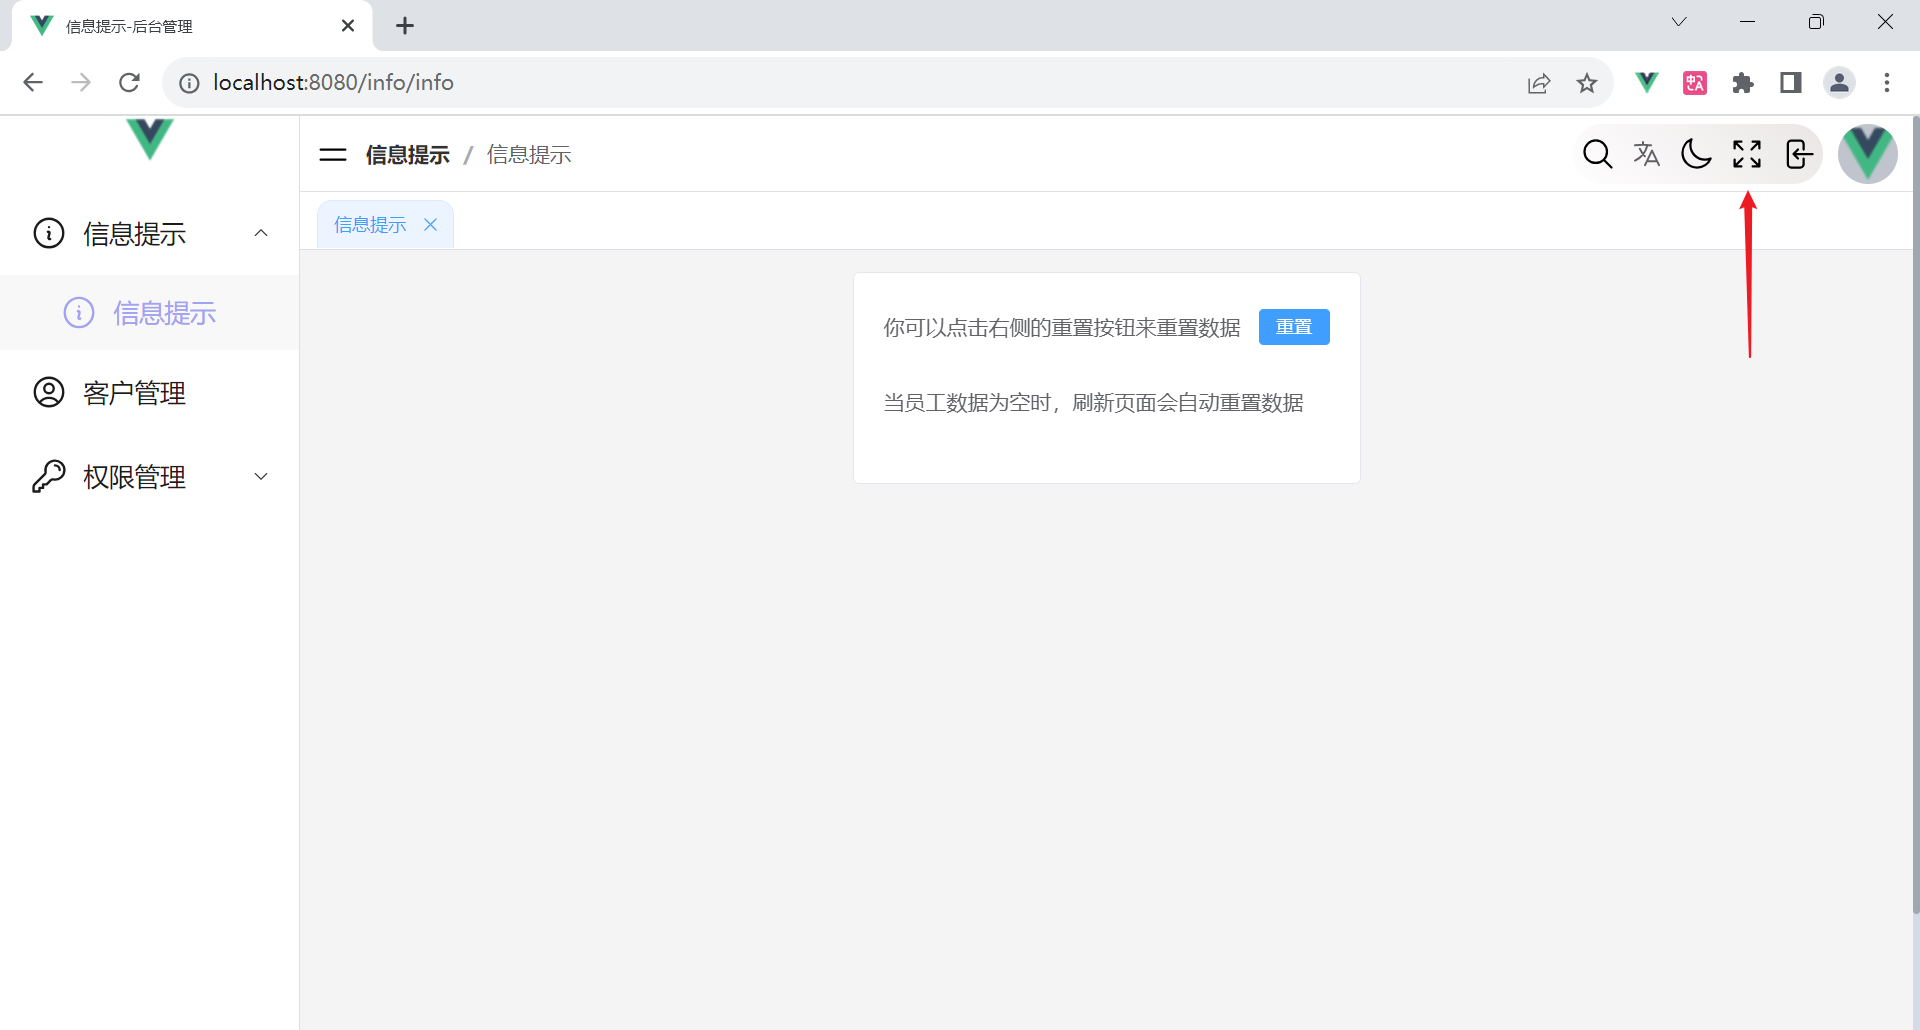Open the user avatar menu

(1868, 154)
